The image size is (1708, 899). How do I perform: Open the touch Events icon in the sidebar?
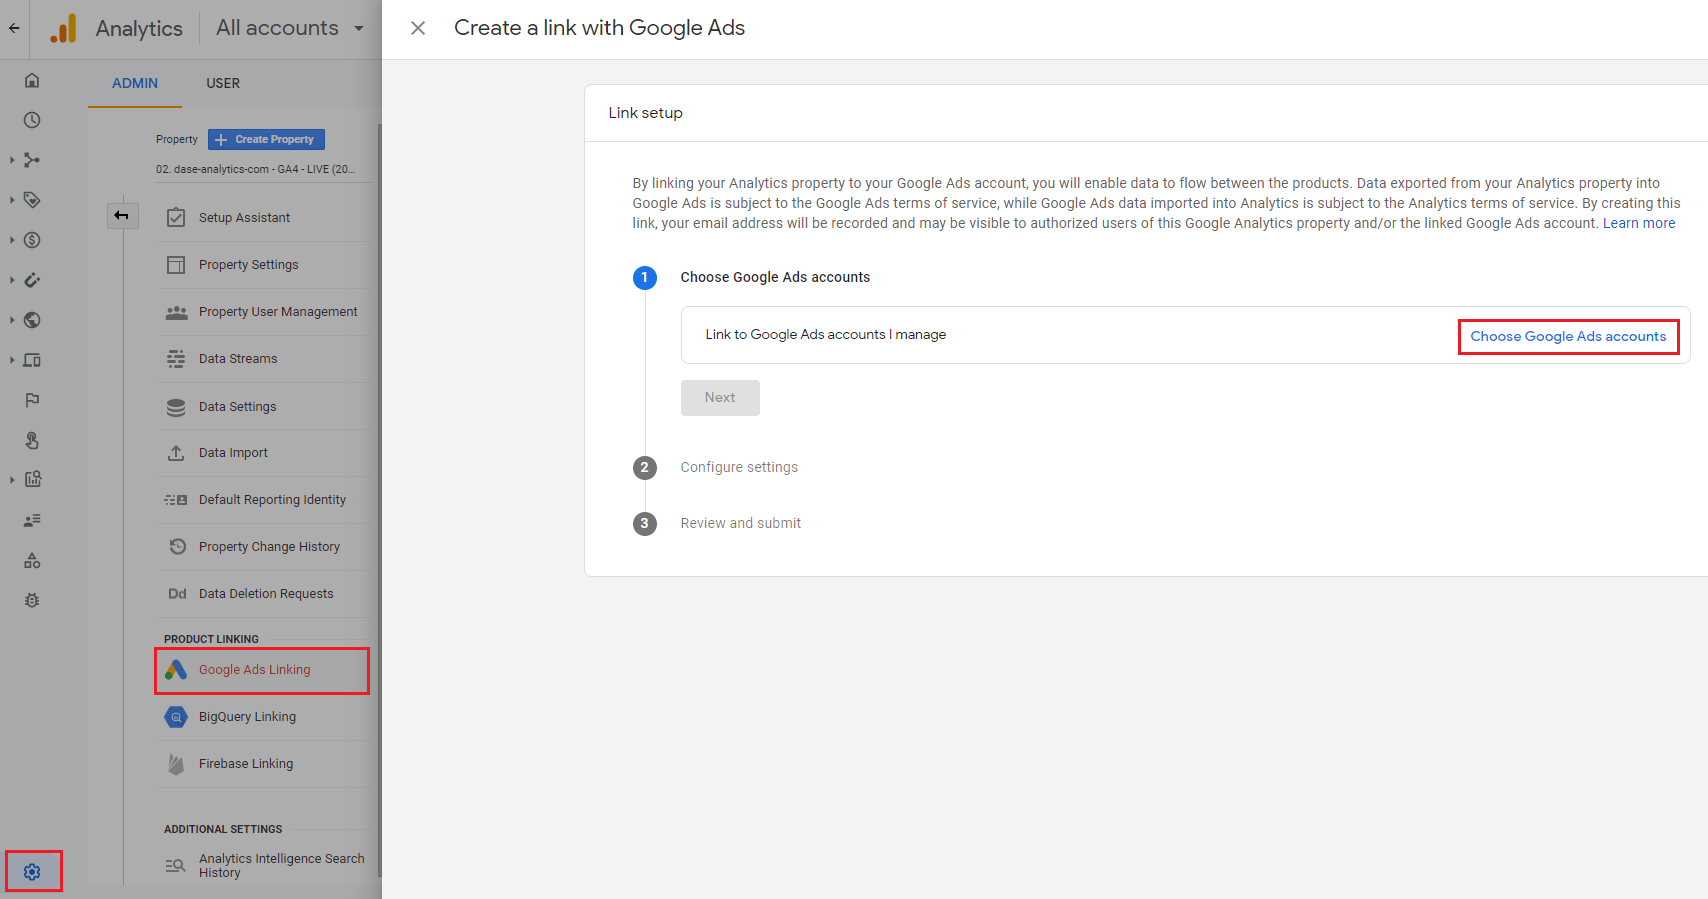[x=32, y=440]
